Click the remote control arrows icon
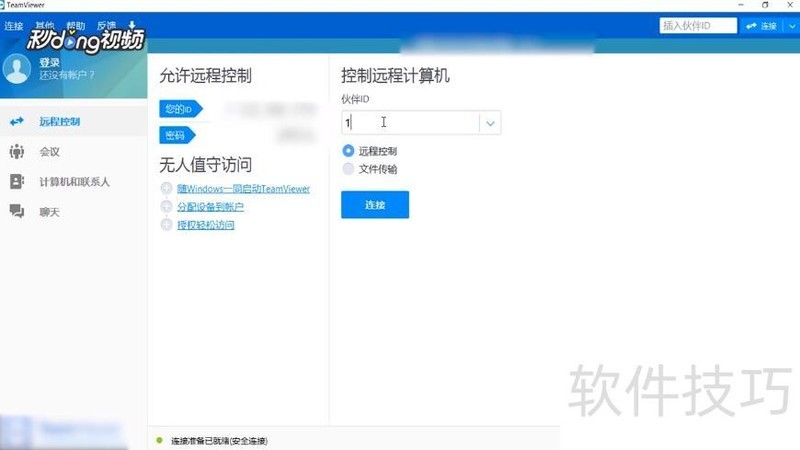Viewport: 800px width, 450px height. [x=17, y=121]
